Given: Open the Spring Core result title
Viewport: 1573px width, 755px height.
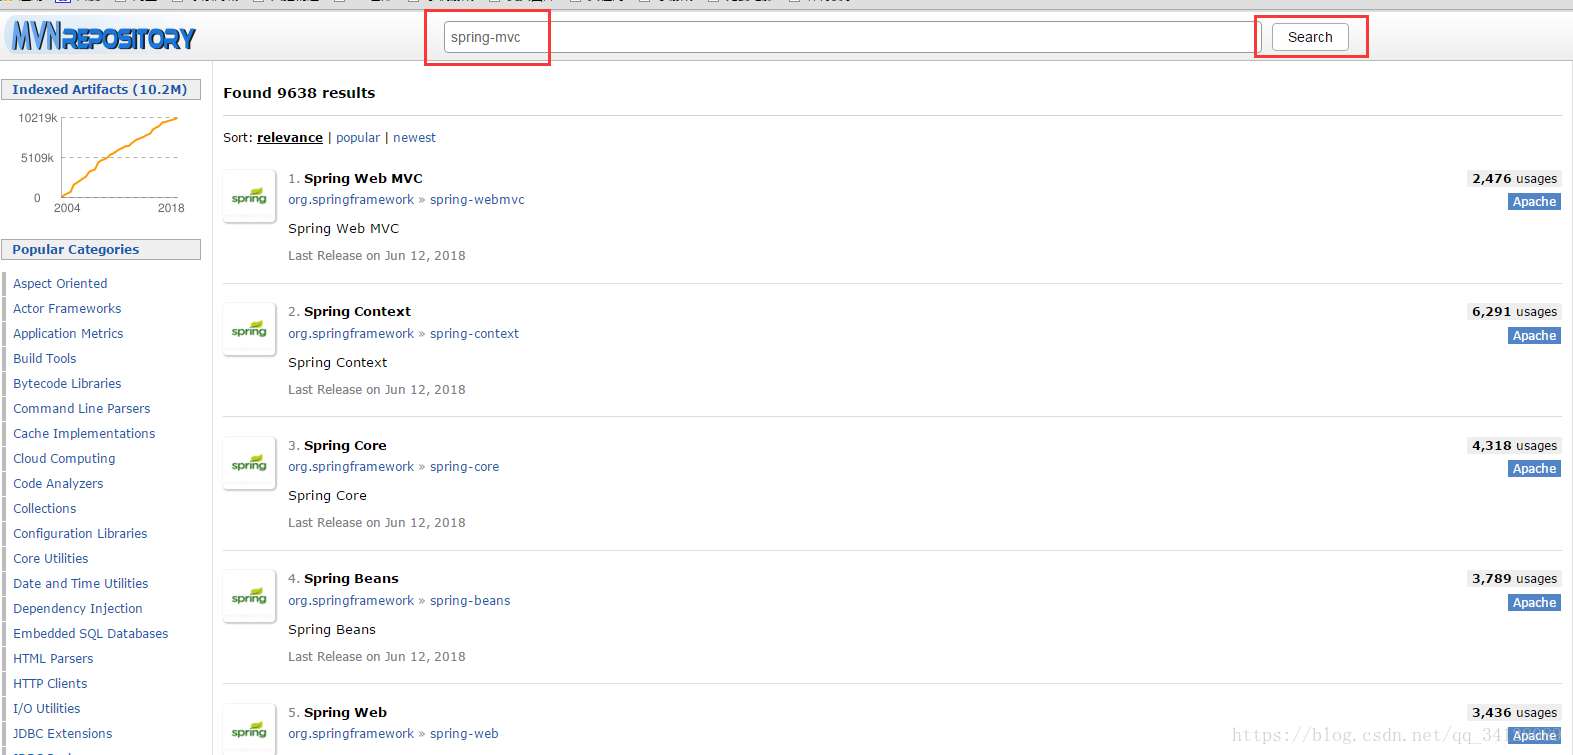Looking at the screenshot, I should coord(345,445).
